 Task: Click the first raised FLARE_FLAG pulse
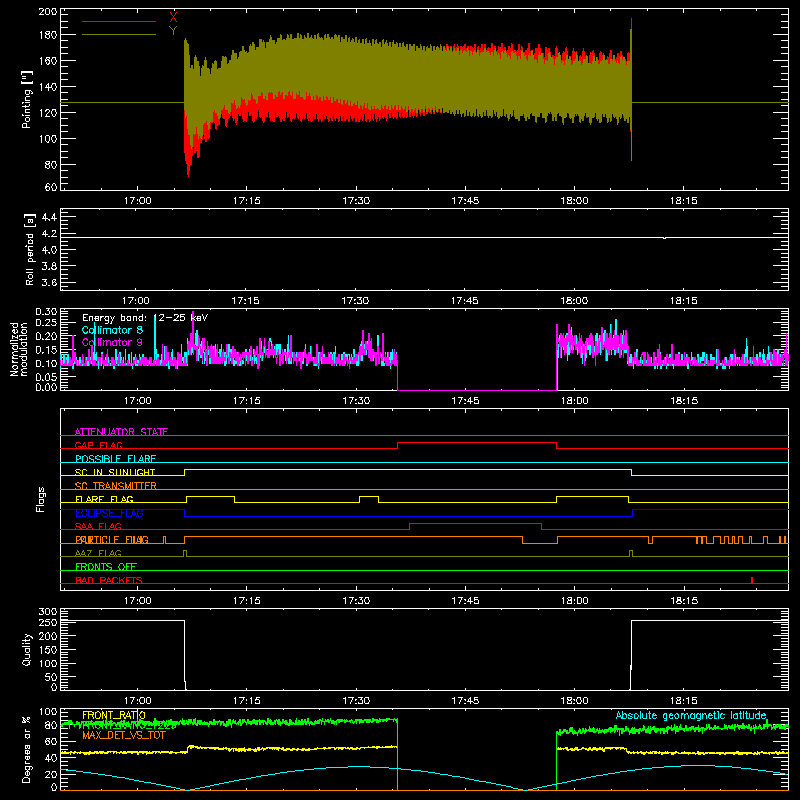211,496
